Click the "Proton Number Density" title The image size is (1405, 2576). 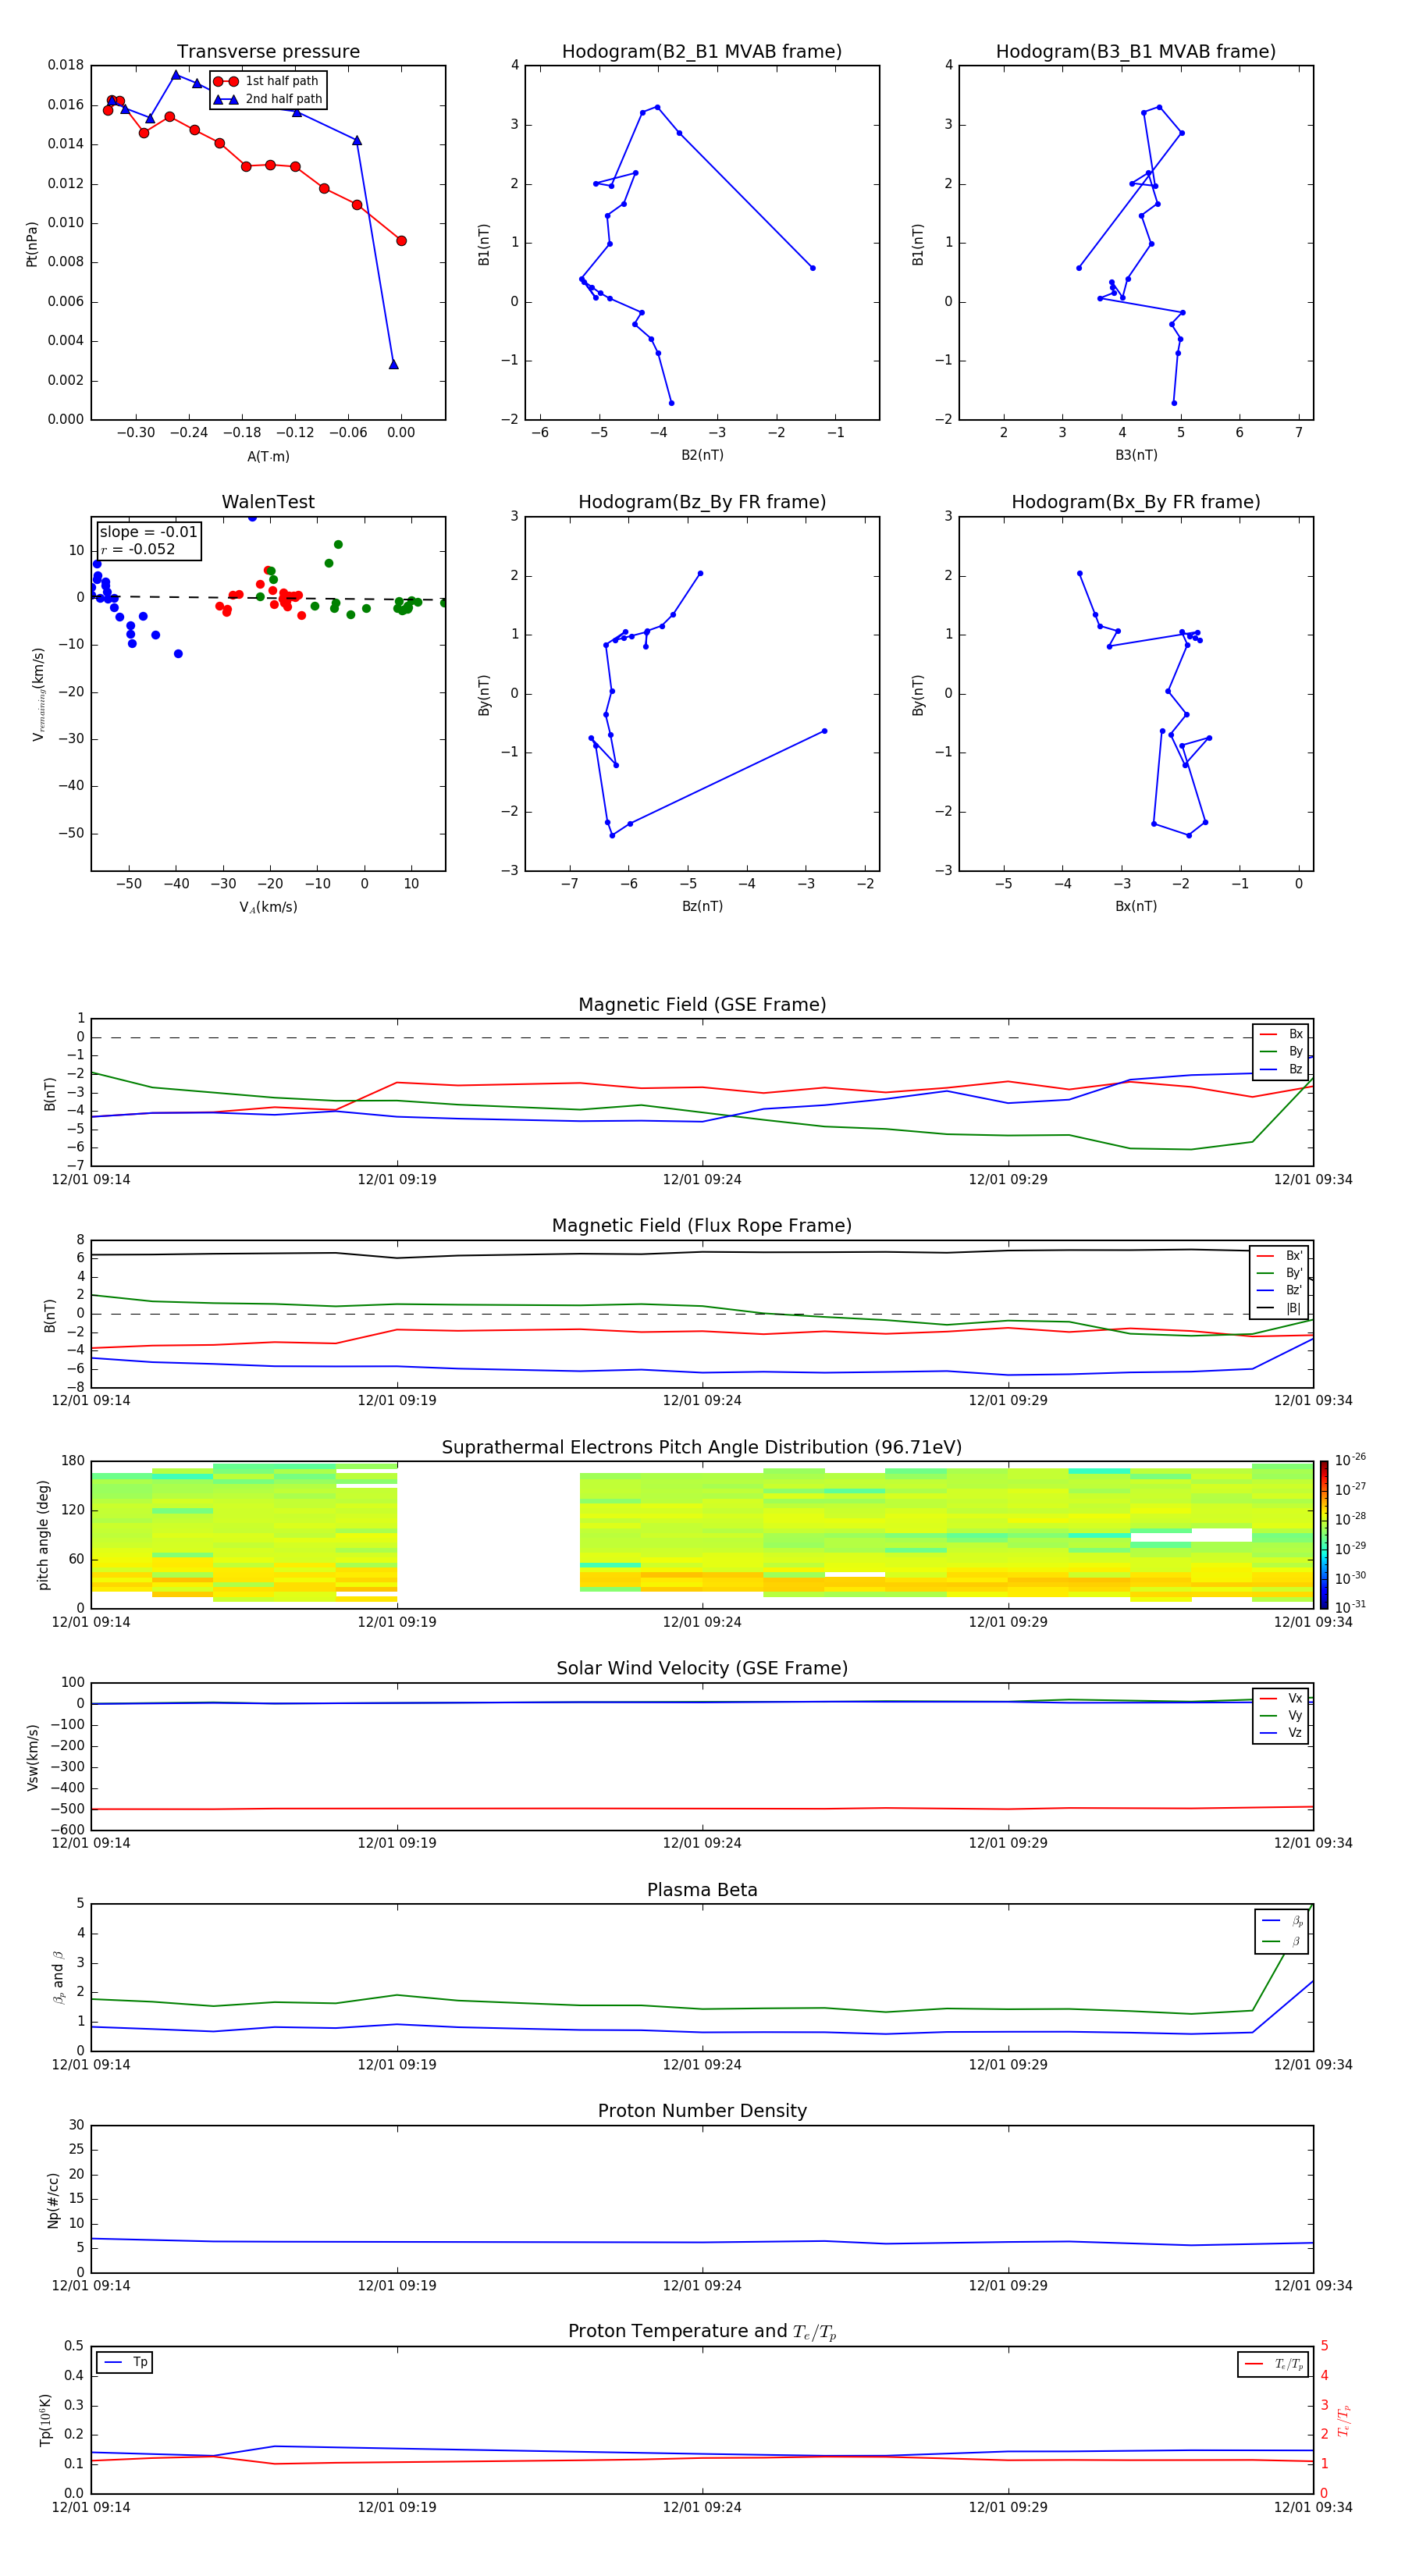click(x=702, y=2112)
